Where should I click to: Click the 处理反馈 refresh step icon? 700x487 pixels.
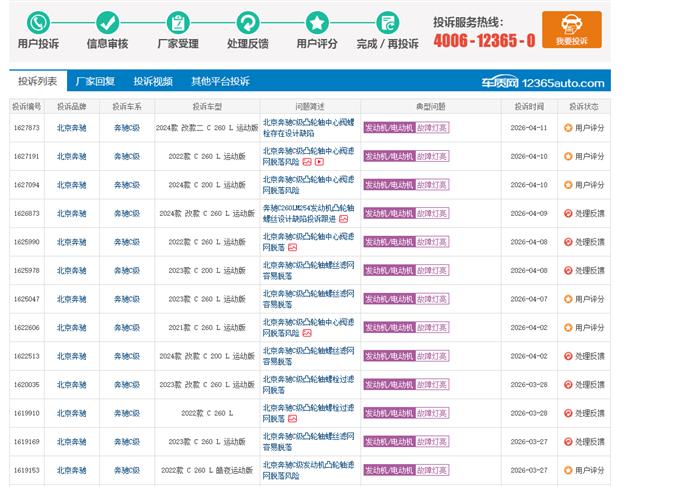tap(247, 22)
